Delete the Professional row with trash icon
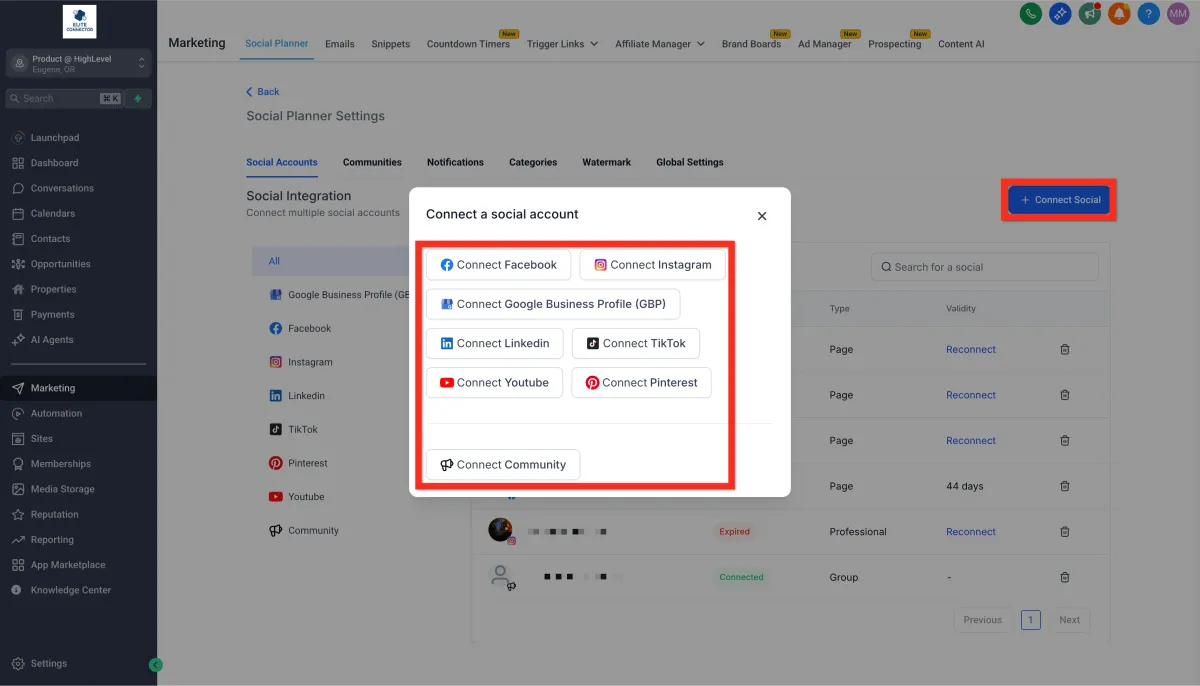 pos(1065,532)
